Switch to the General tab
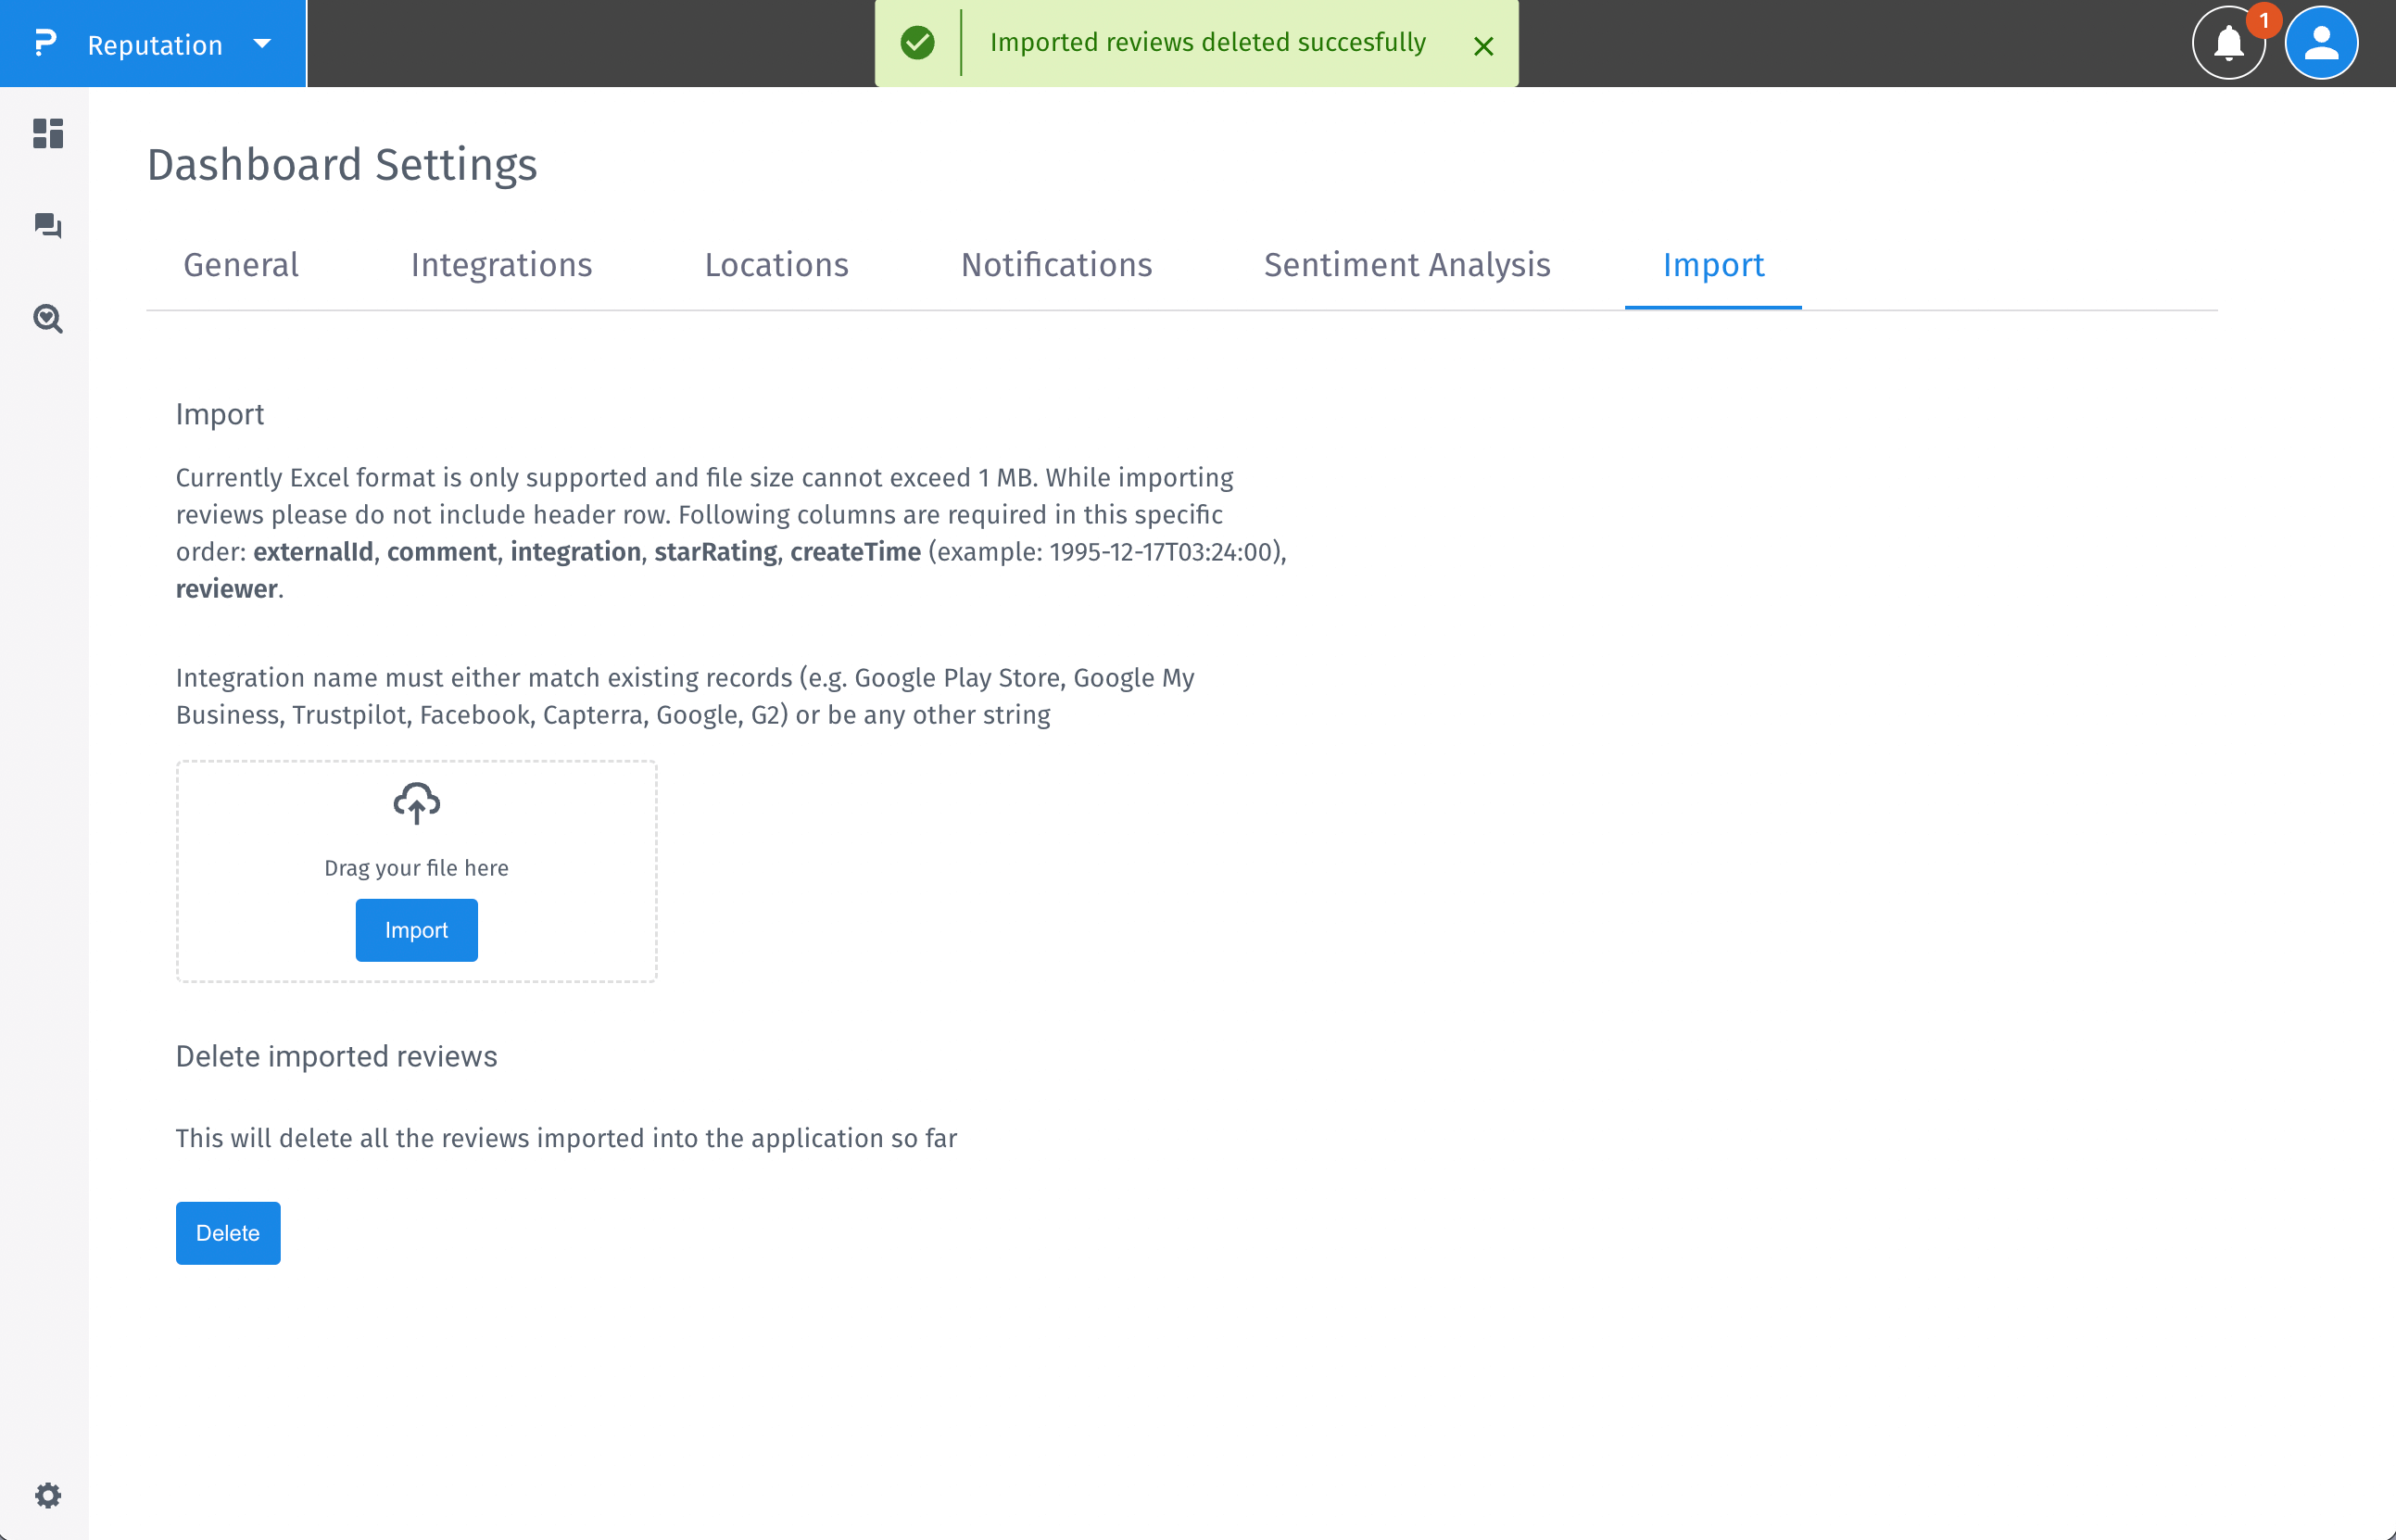 241,265
